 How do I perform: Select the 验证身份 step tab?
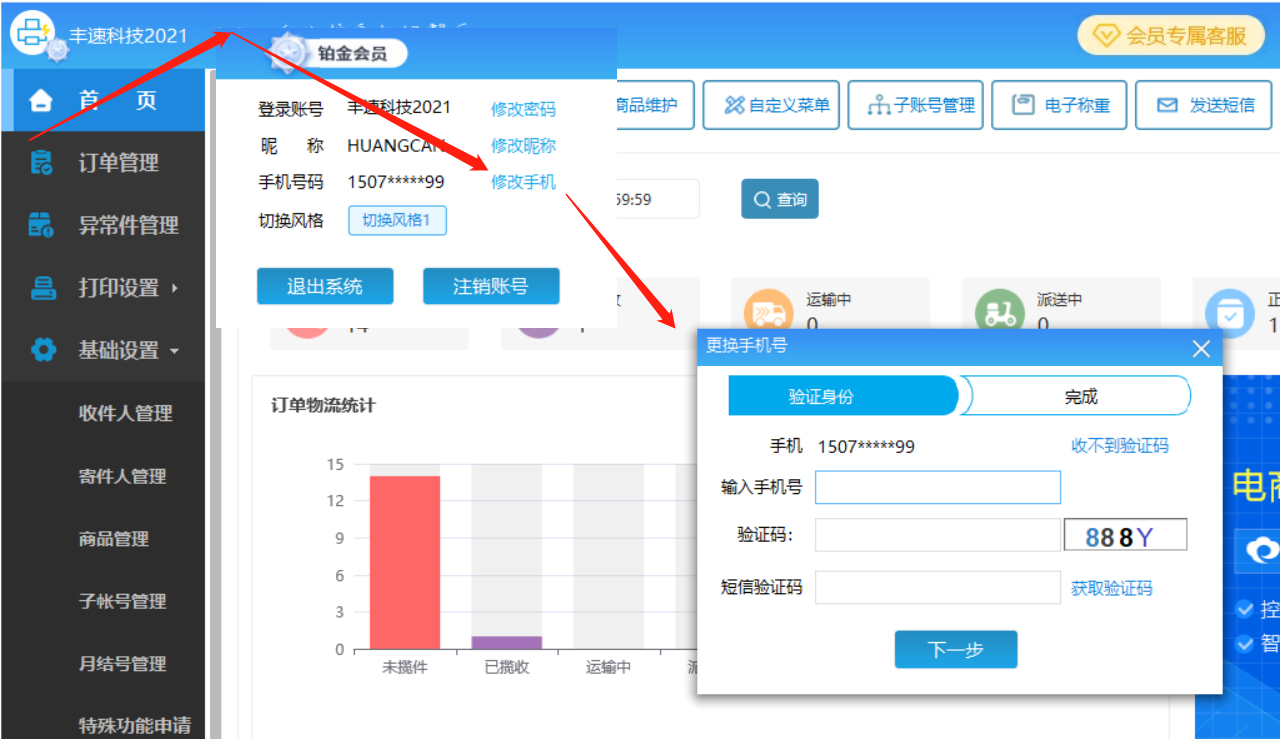842,396
